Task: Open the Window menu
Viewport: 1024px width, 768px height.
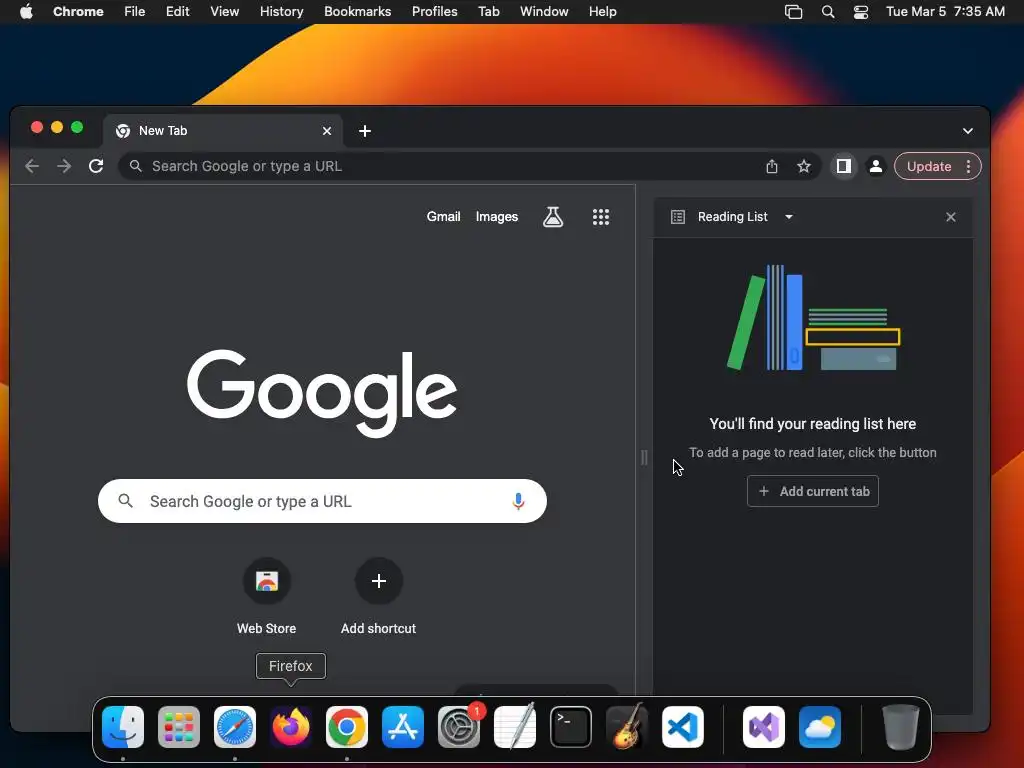Action: pos(544,12)
